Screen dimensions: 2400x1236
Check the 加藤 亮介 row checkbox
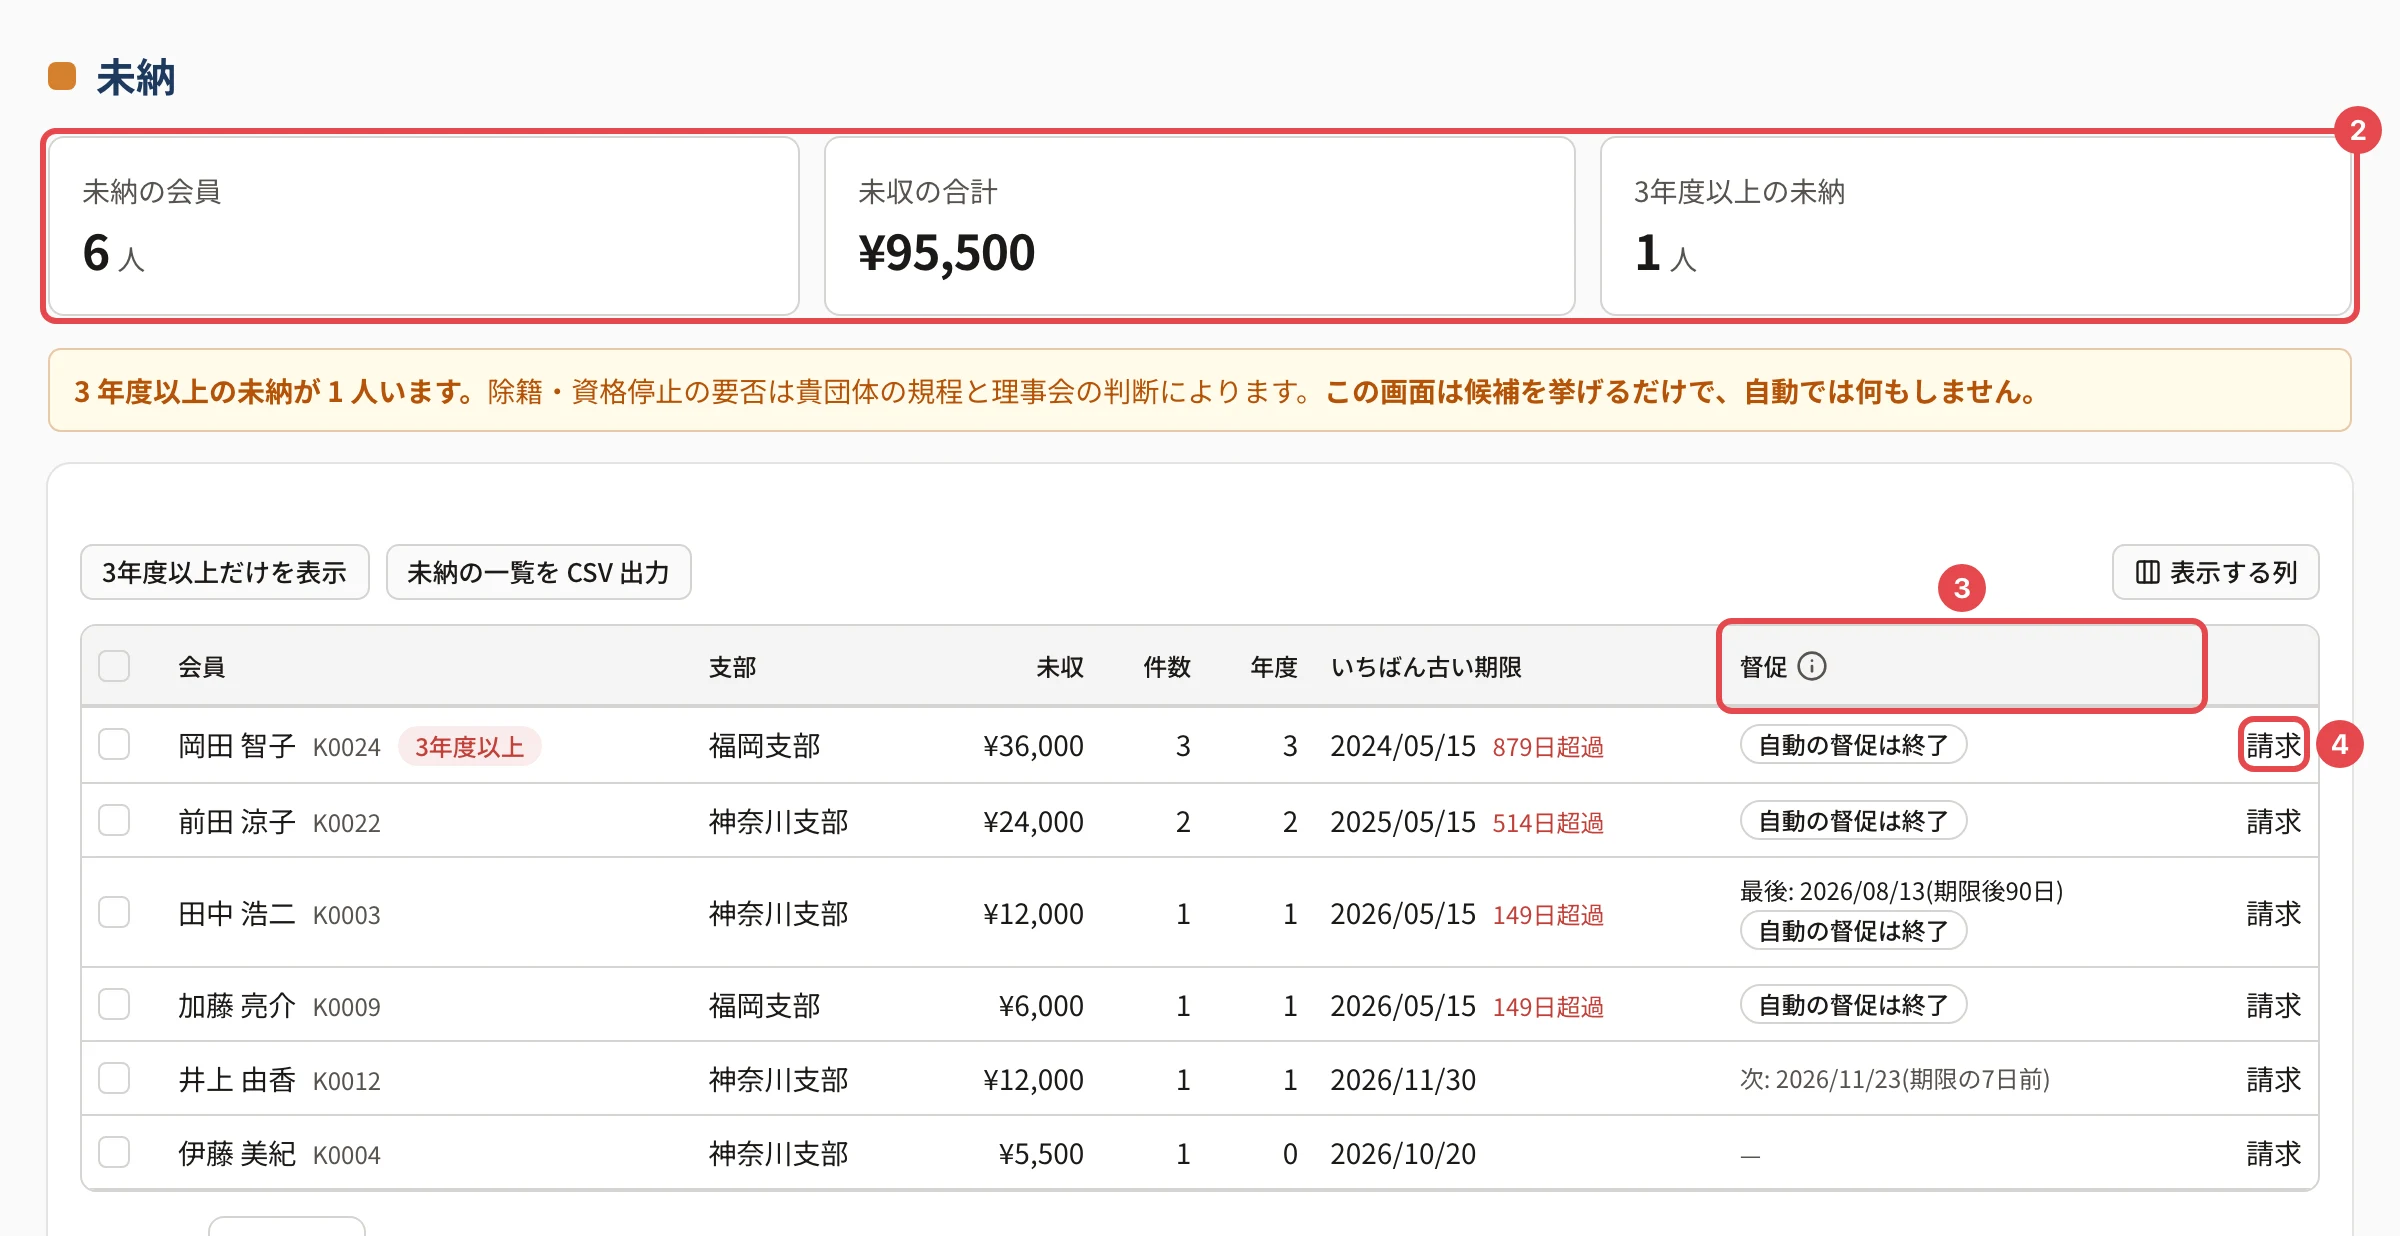[x=114, y=1004]
